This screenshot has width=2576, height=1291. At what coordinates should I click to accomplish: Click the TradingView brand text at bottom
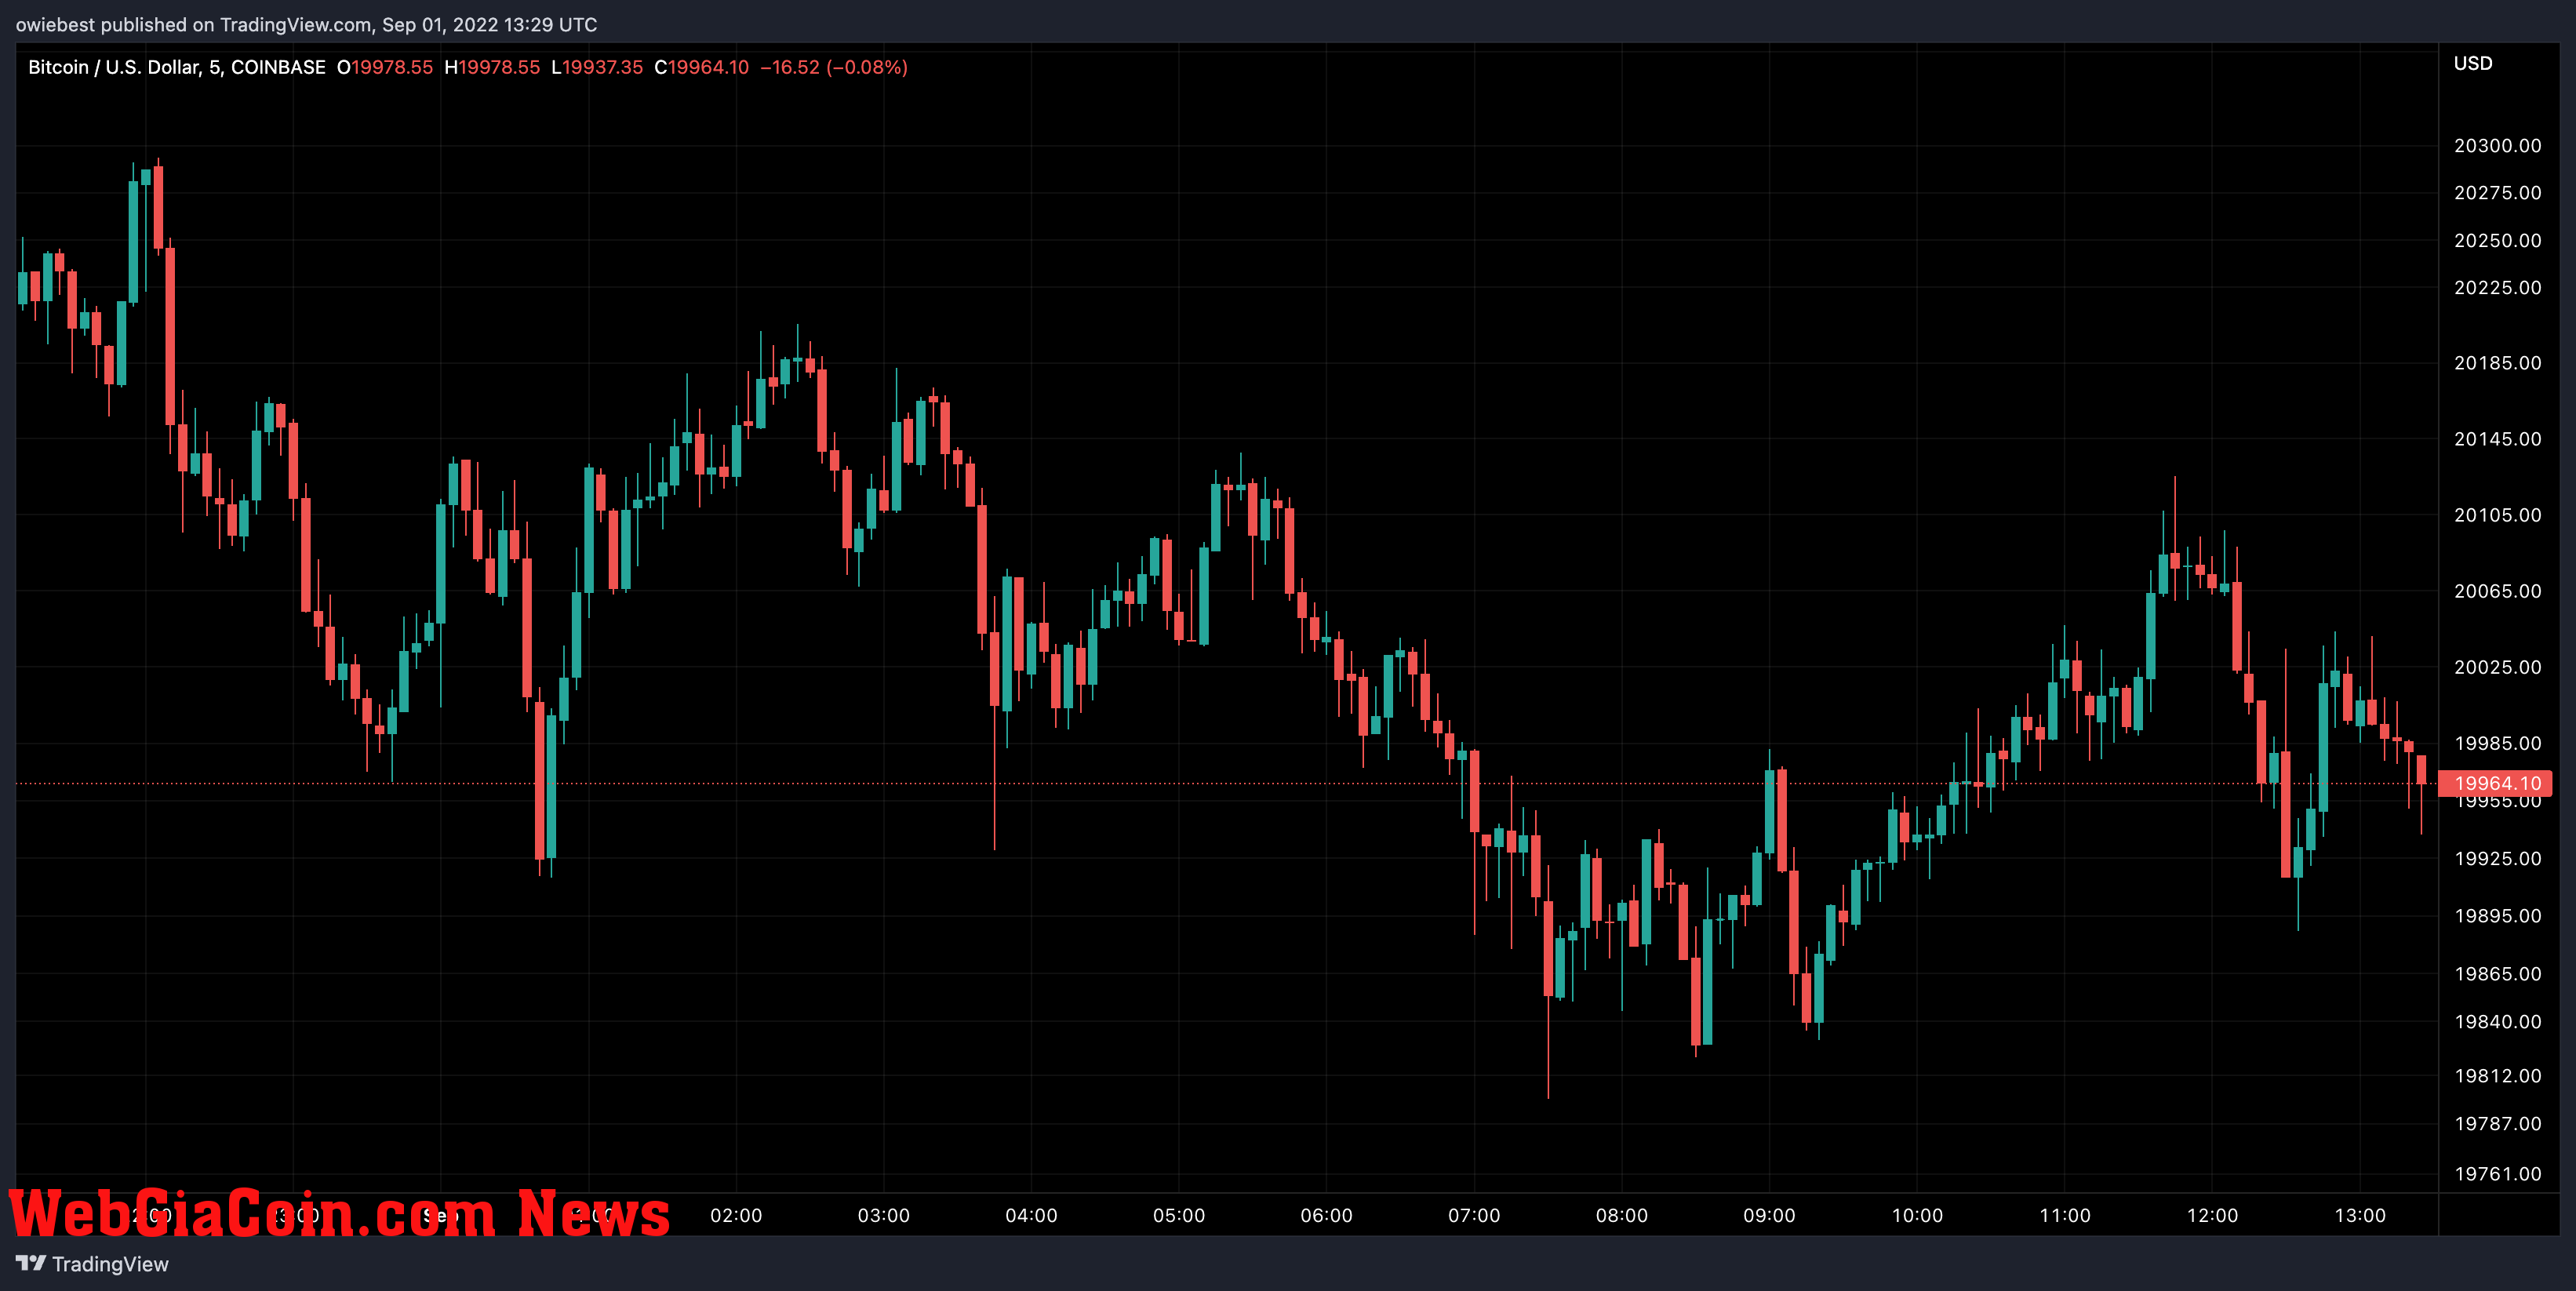click(110, 1264)
